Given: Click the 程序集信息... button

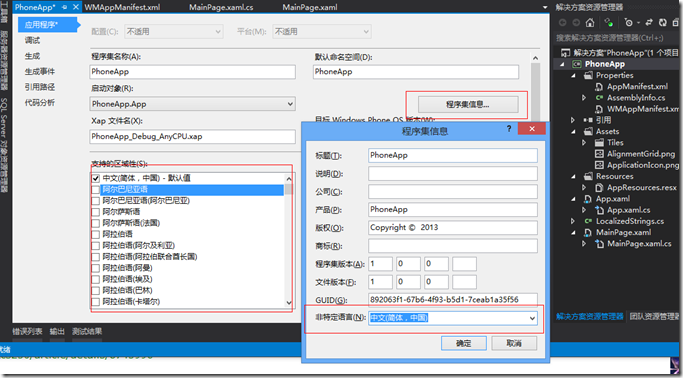Looking at the screenshot, I should coord(468,105).
